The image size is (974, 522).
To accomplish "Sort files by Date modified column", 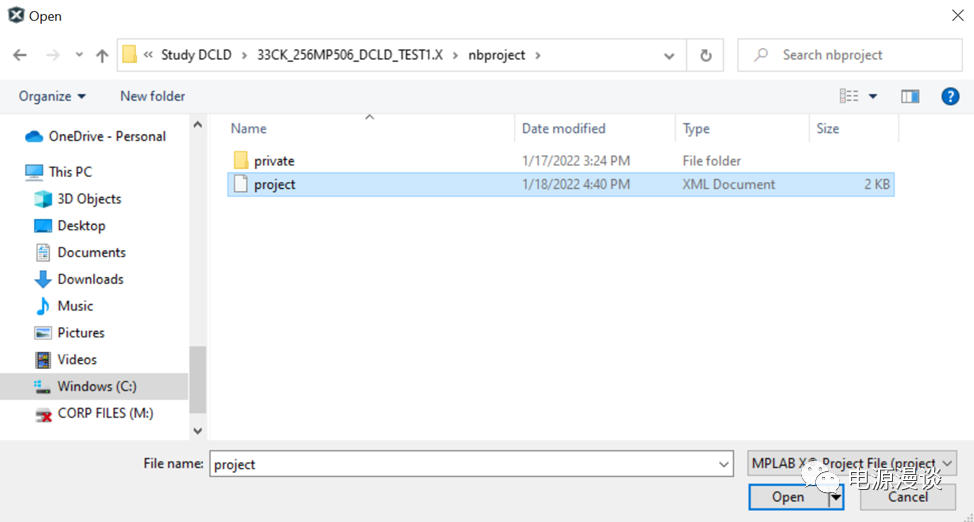I will [x=563, y=128].
